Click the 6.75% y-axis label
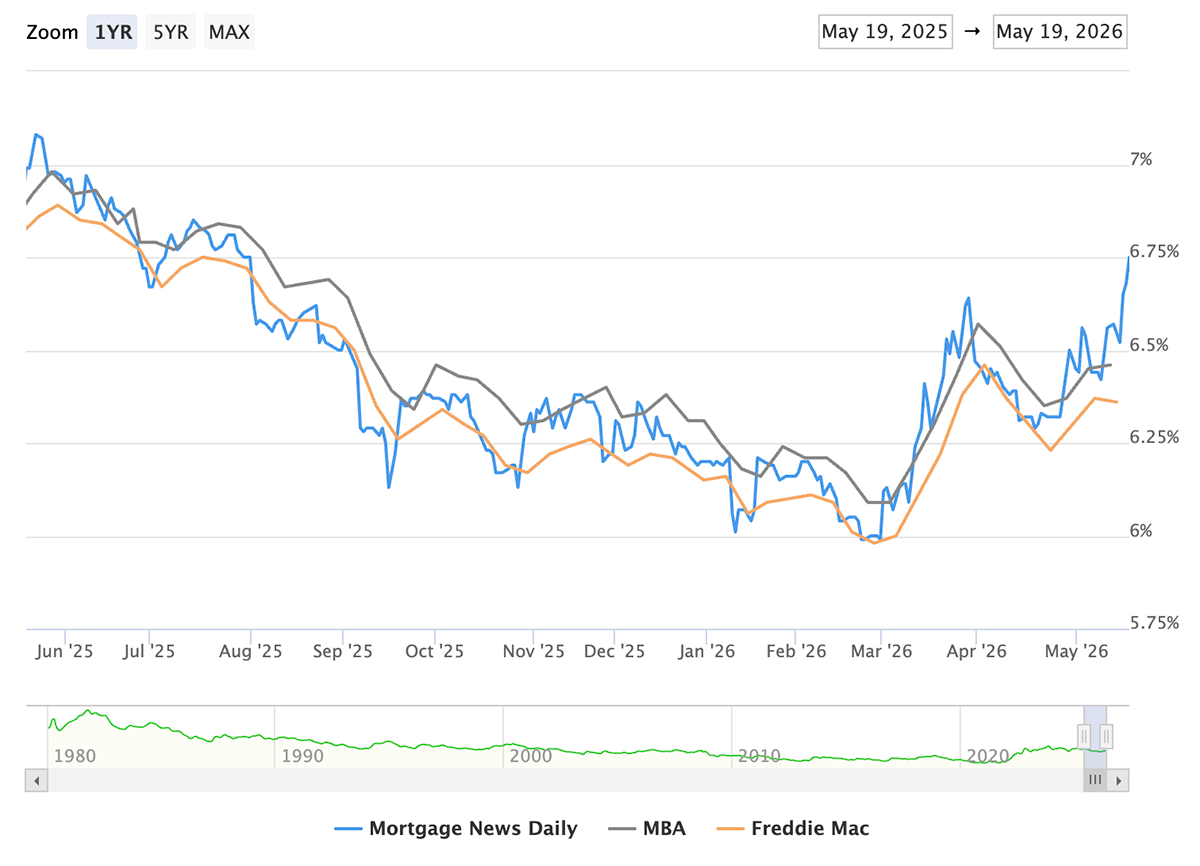 pyautogui.click(x=1153, y=252)
